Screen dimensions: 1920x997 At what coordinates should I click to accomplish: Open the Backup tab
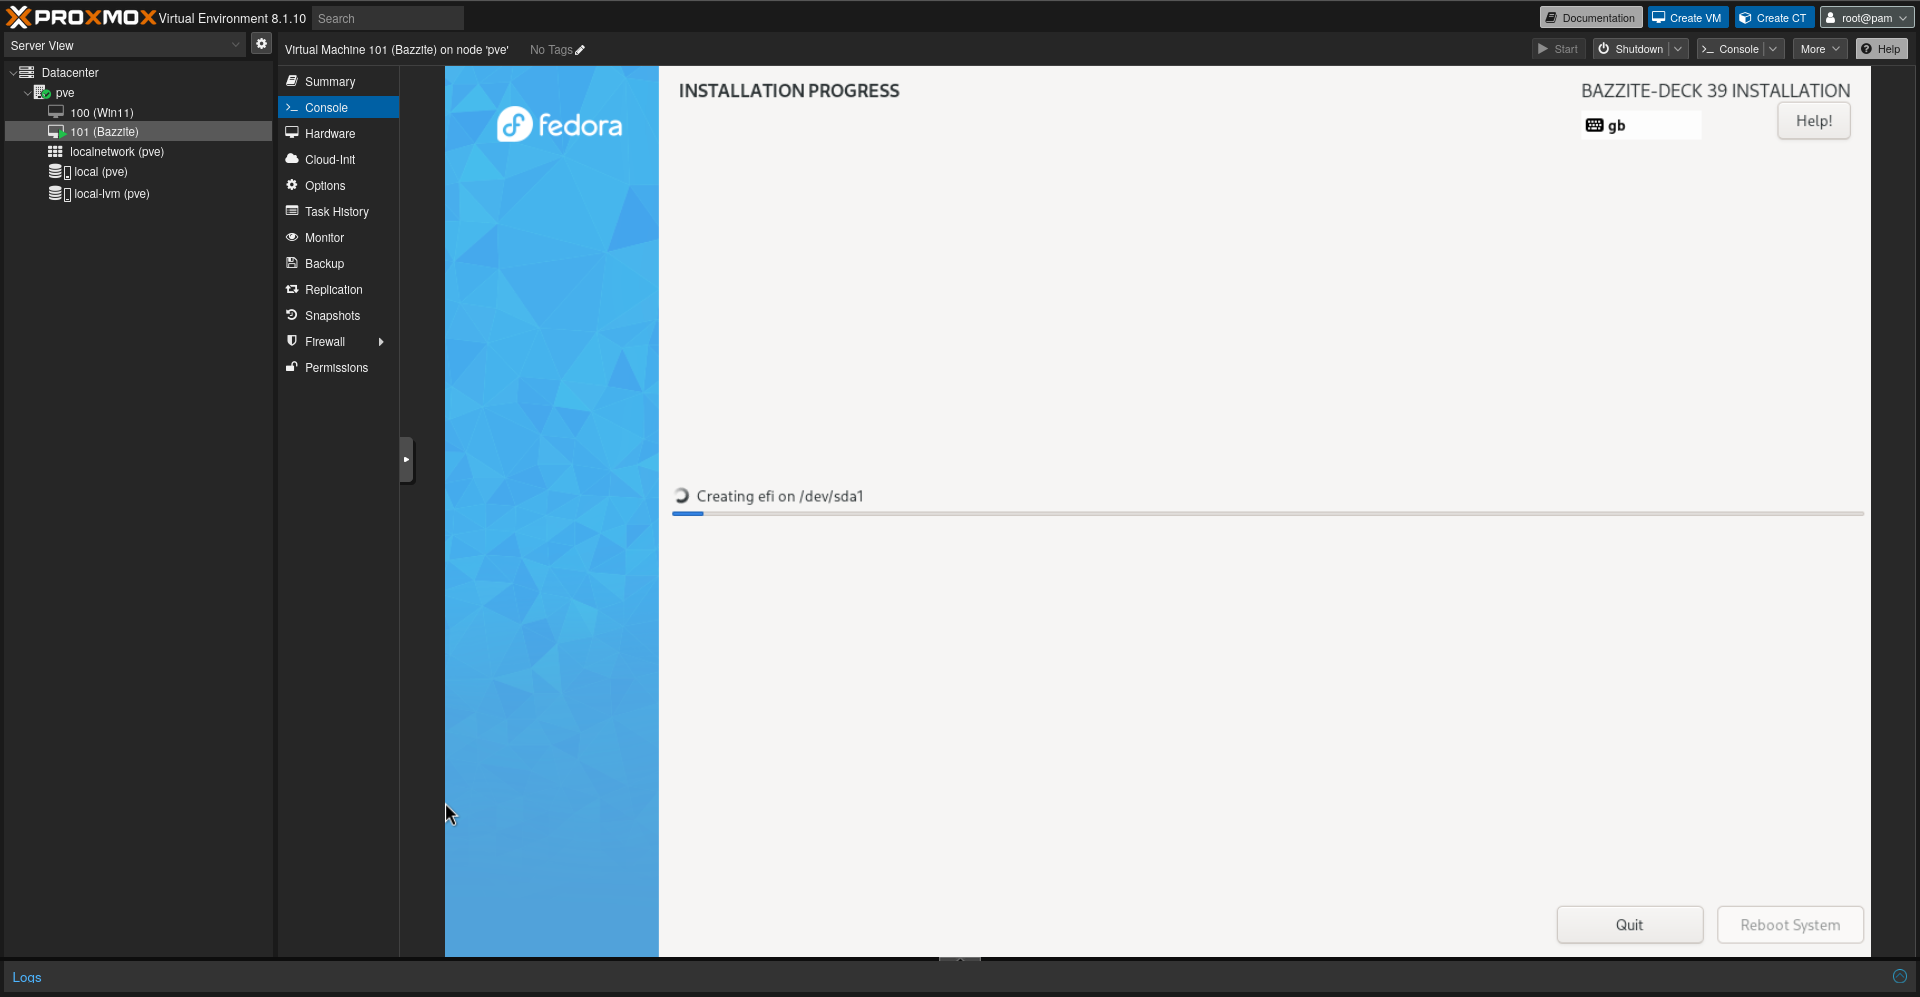pyautogui.click(x=338, y=263)
